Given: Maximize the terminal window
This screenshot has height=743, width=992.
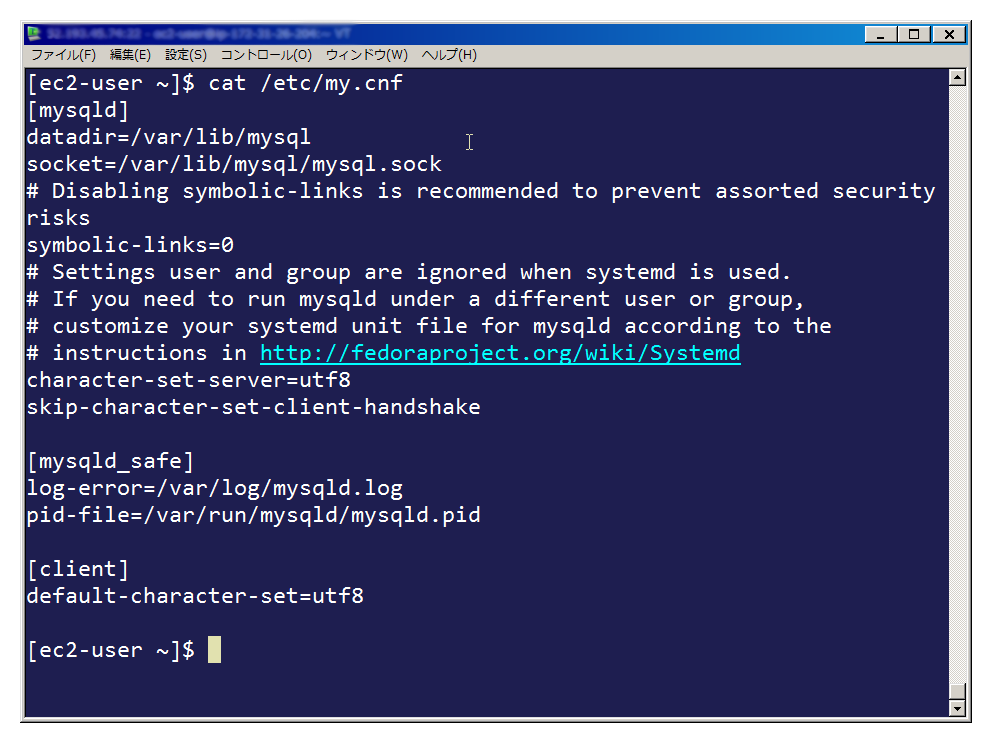Looking at the screenshot, I should (914, 34).
